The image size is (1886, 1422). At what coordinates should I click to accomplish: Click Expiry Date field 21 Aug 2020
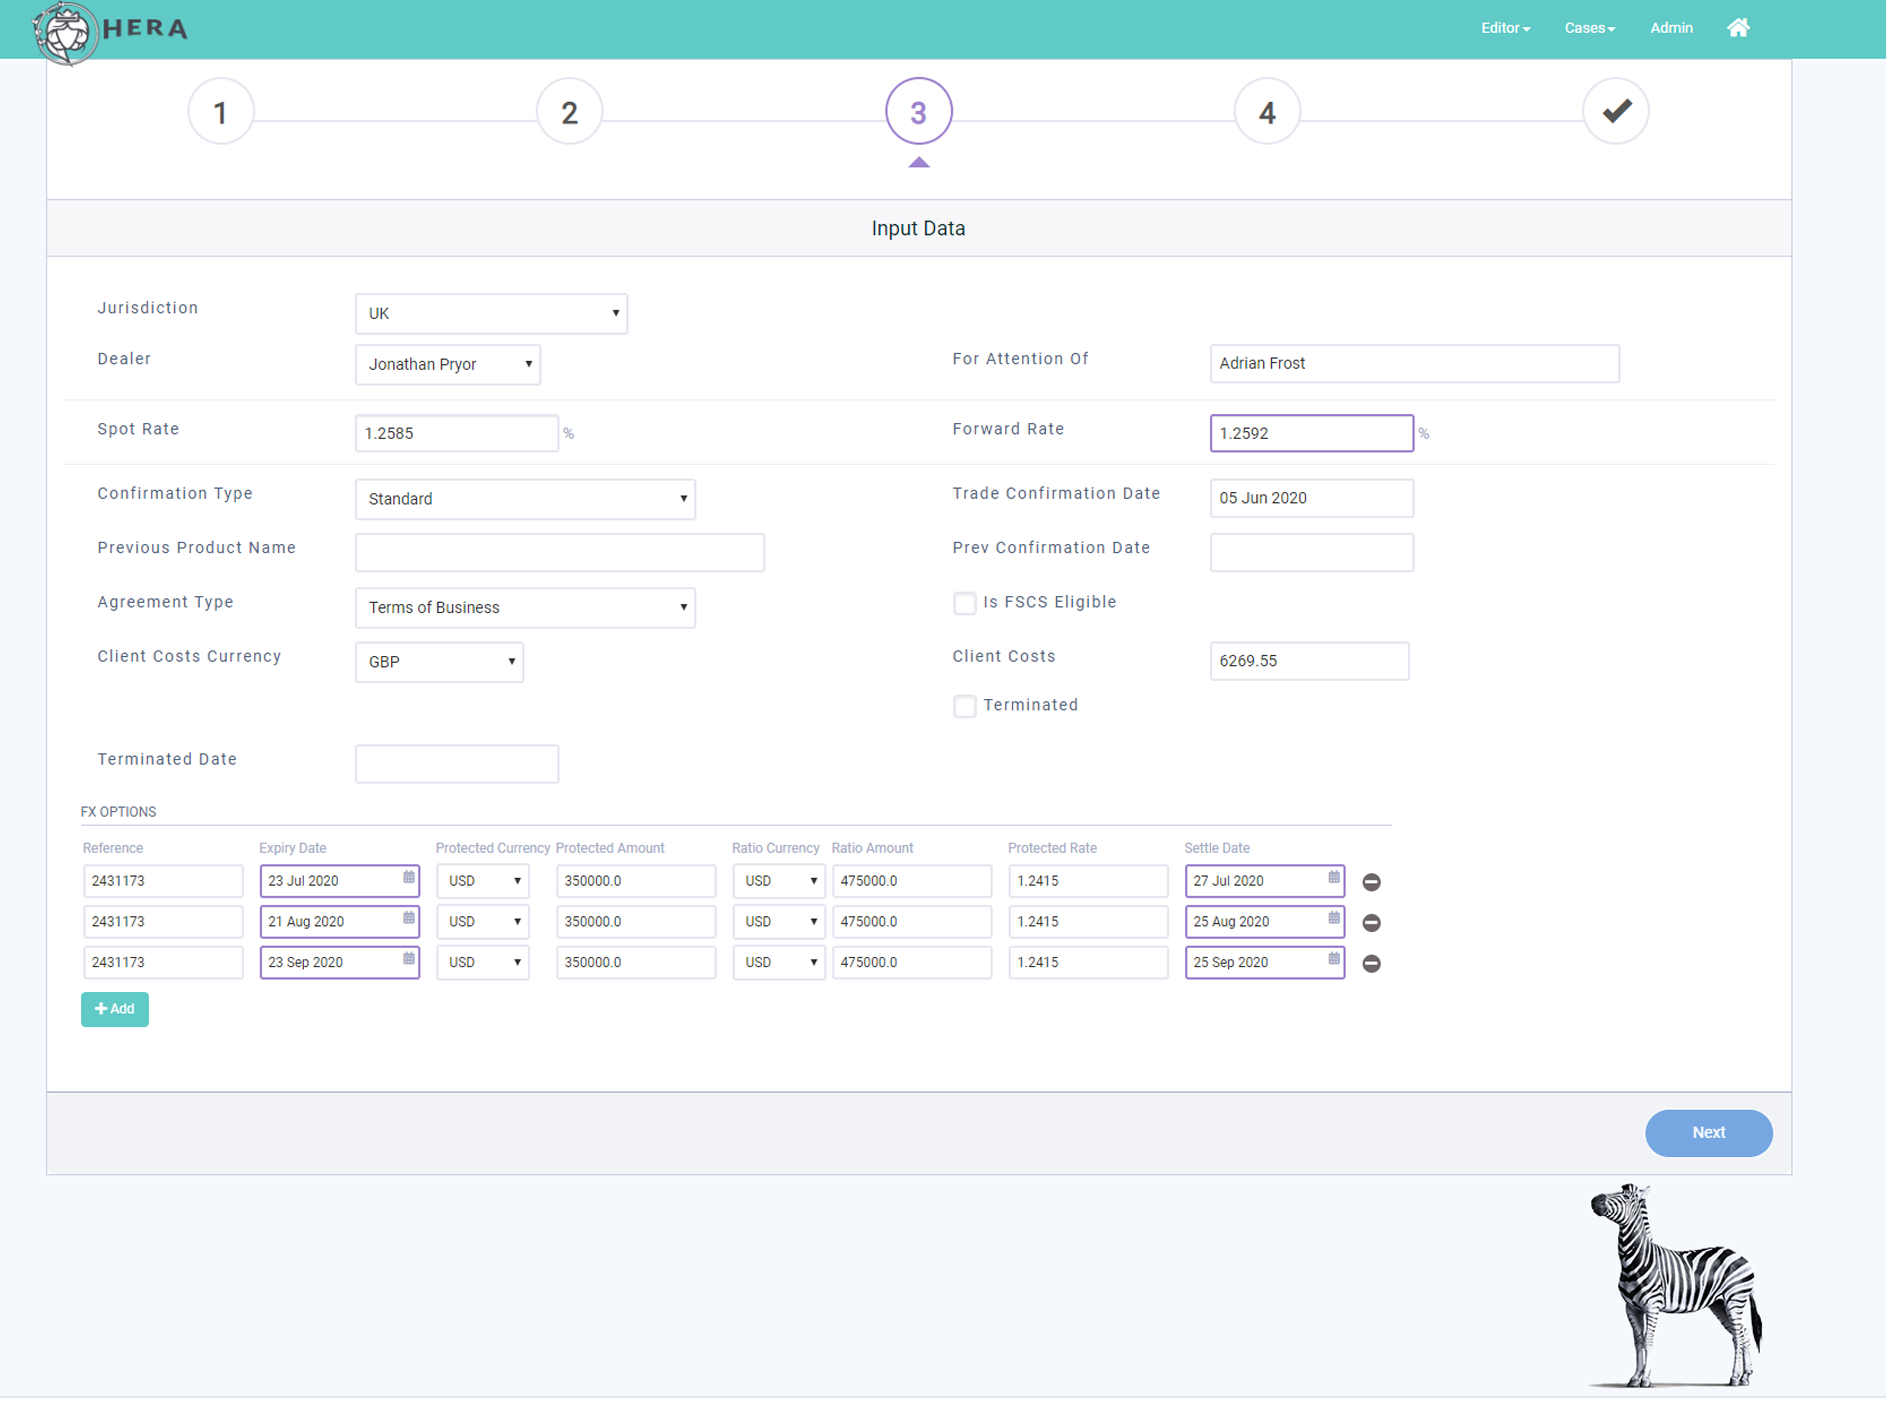coord(339,922)
